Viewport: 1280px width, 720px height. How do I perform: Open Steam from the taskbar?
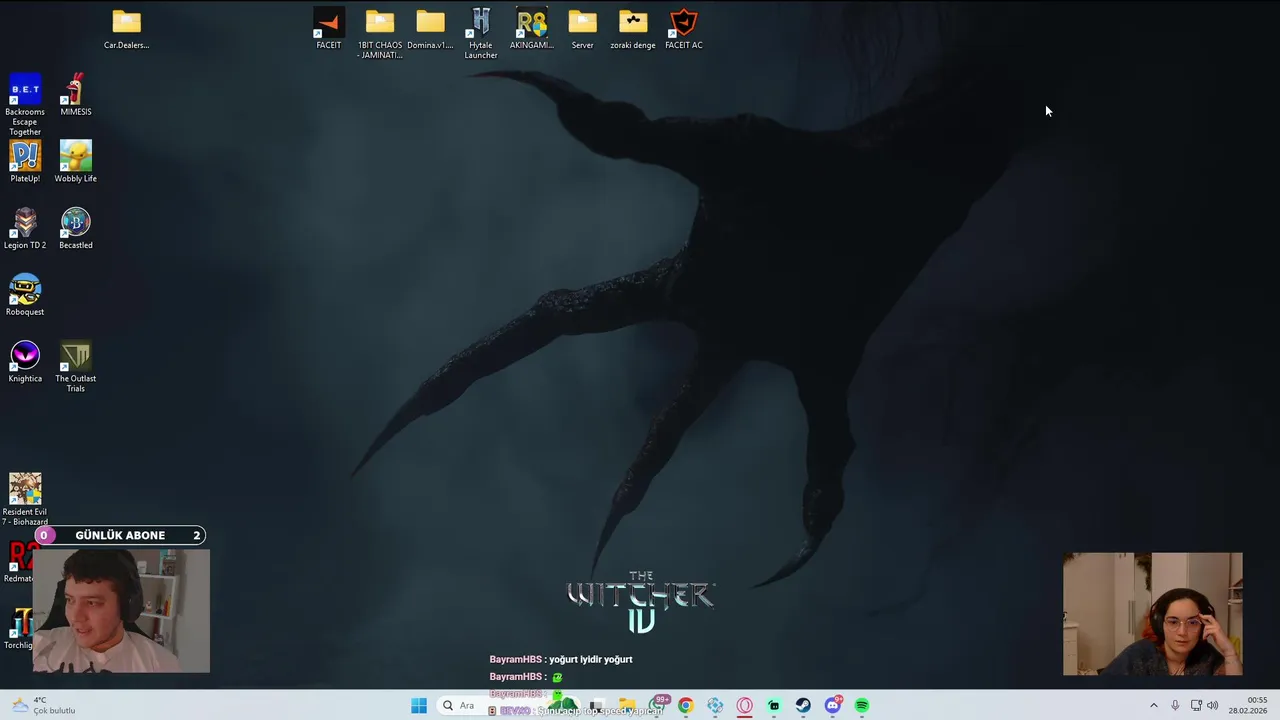point(803,706)
